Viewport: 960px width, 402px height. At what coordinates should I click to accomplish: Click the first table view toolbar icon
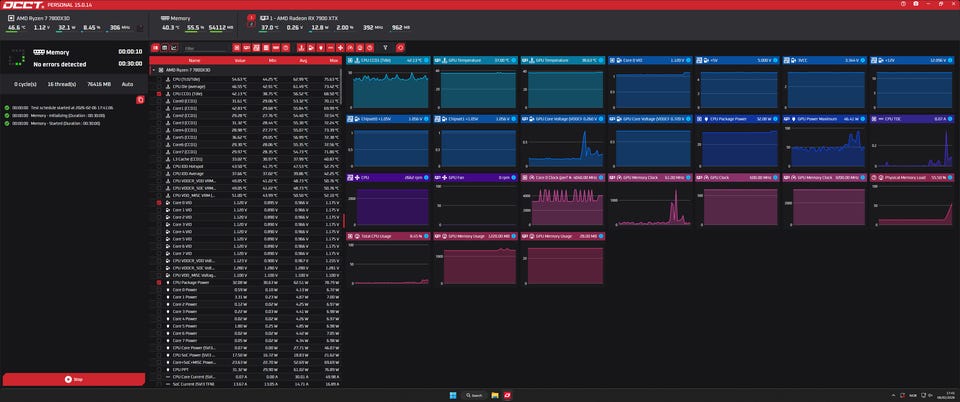[x=154, y=47]
